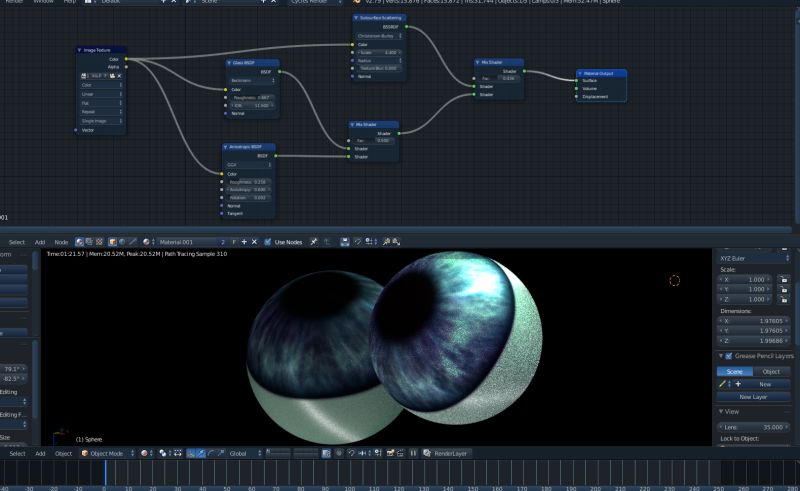800x491 pixels.
Task: Choose world shader nodes globe icon
Action: [x=122, y=242]
